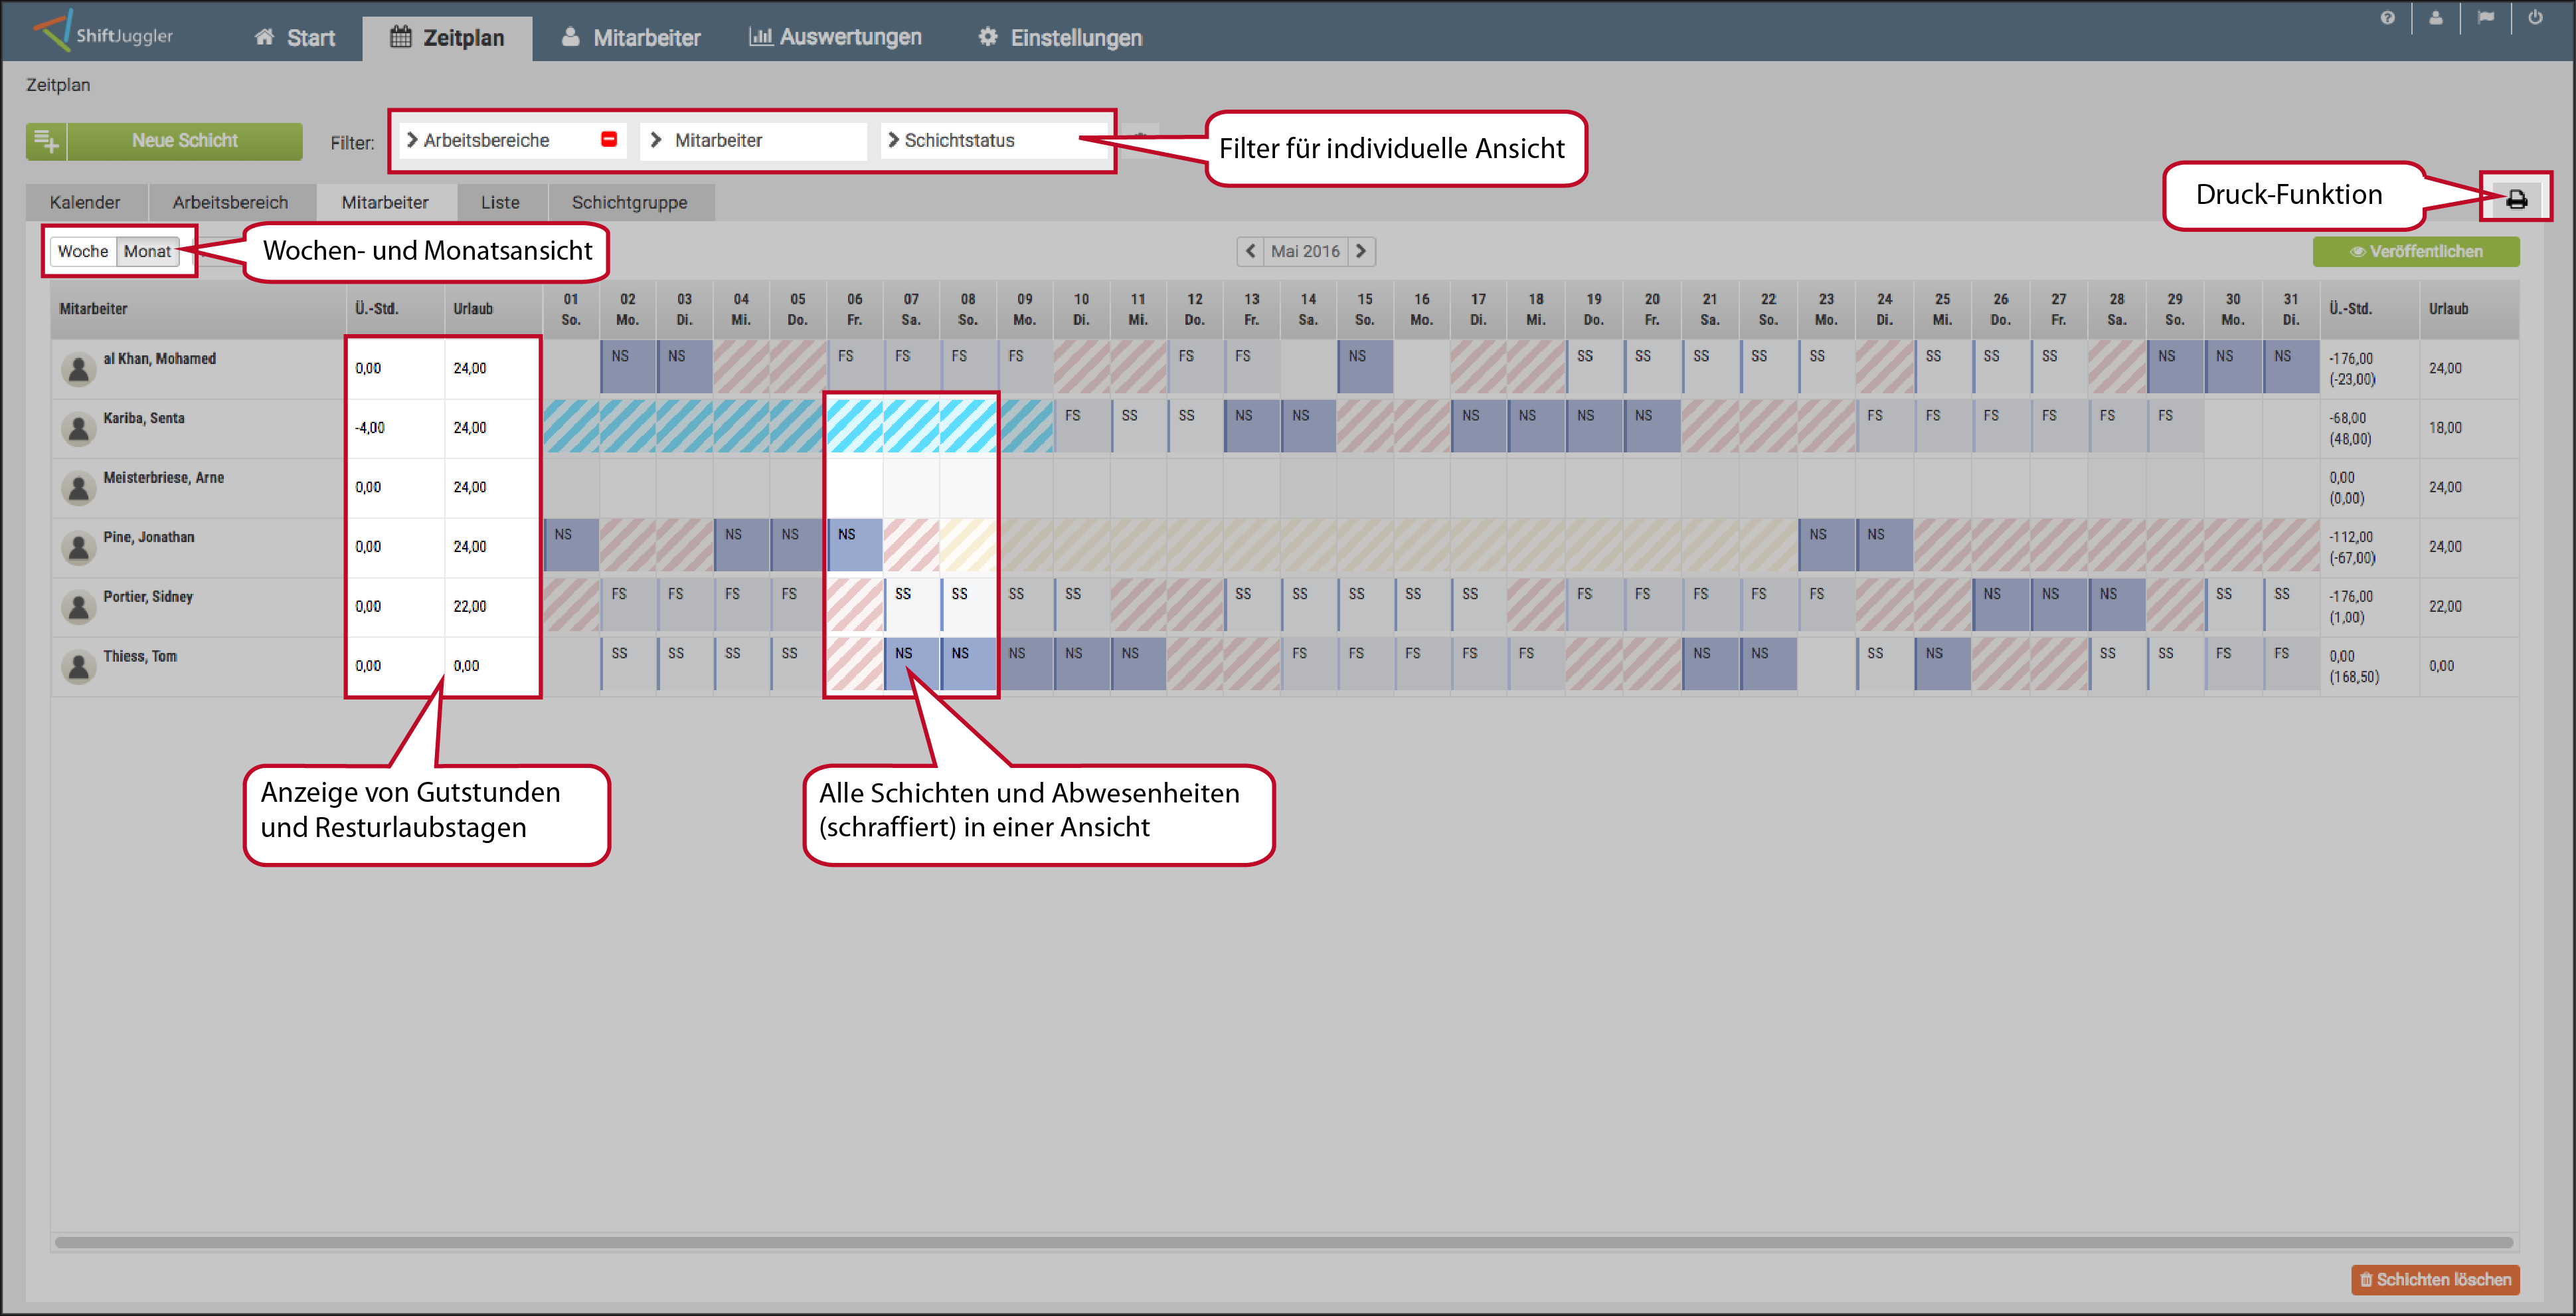Expand the Mitarbeiter filter dropdown
2576x1316 pixels.
[x=754, y=140]
